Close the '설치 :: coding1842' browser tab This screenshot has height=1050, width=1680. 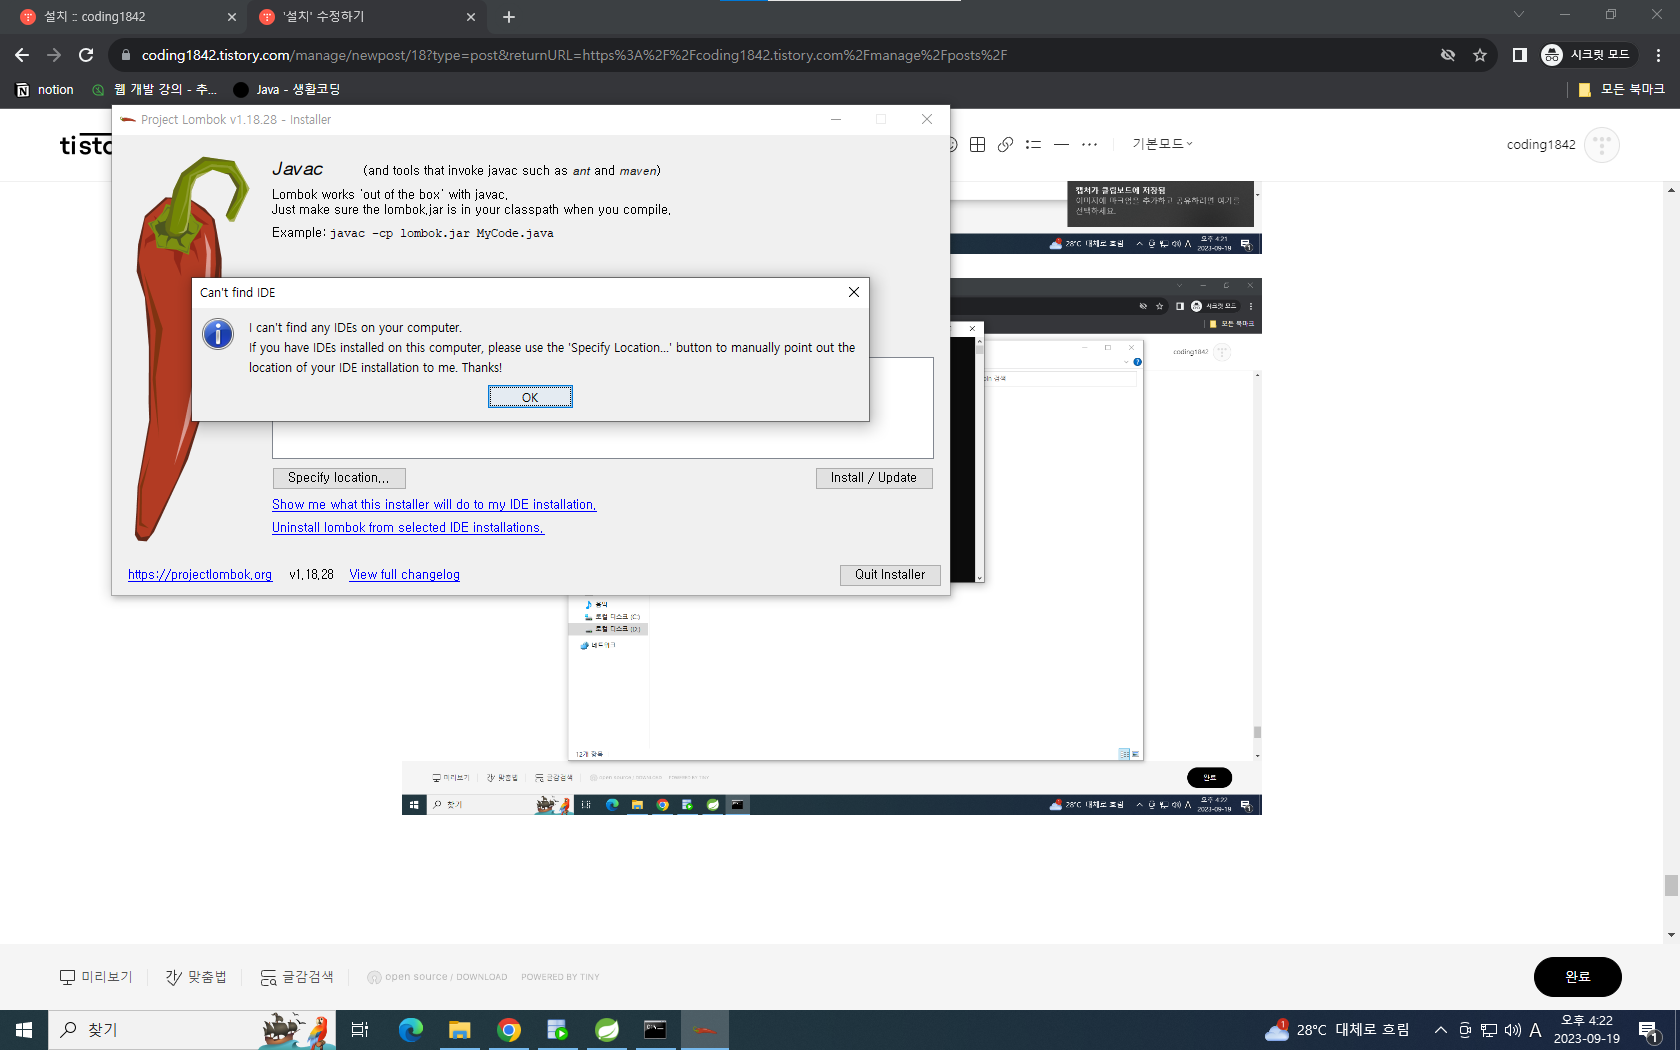point(232,17)
